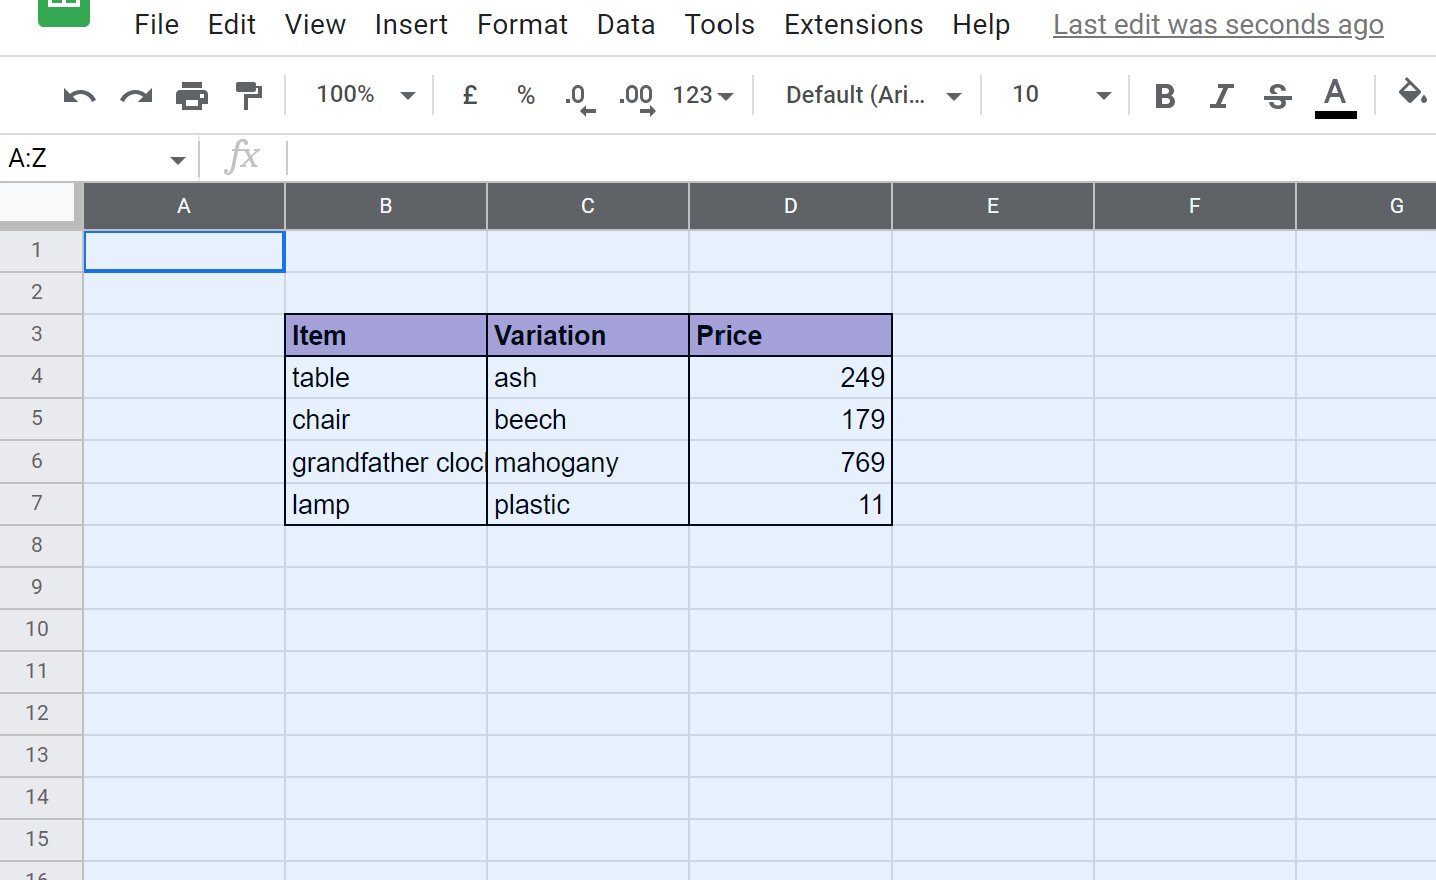
Task: Toggle bold formatting
Action: click(x=1164, y=95)
